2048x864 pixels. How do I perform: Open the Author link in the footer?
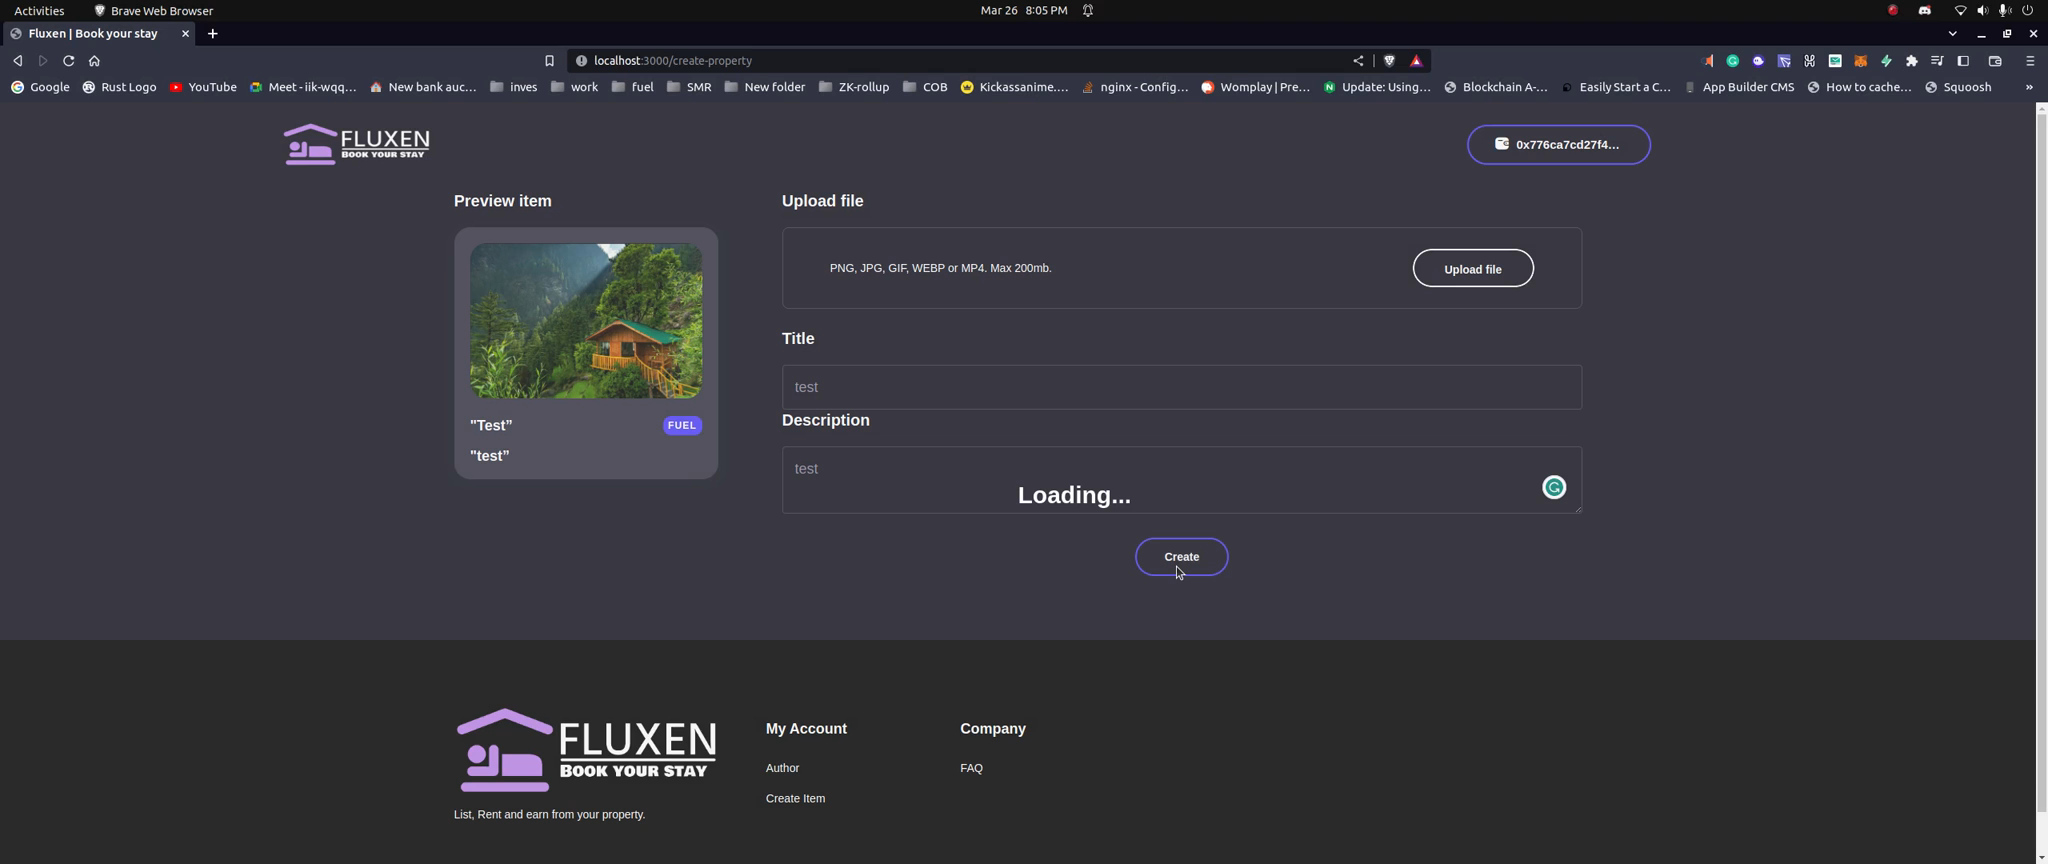pyautogui.click(x=782, y=768)
